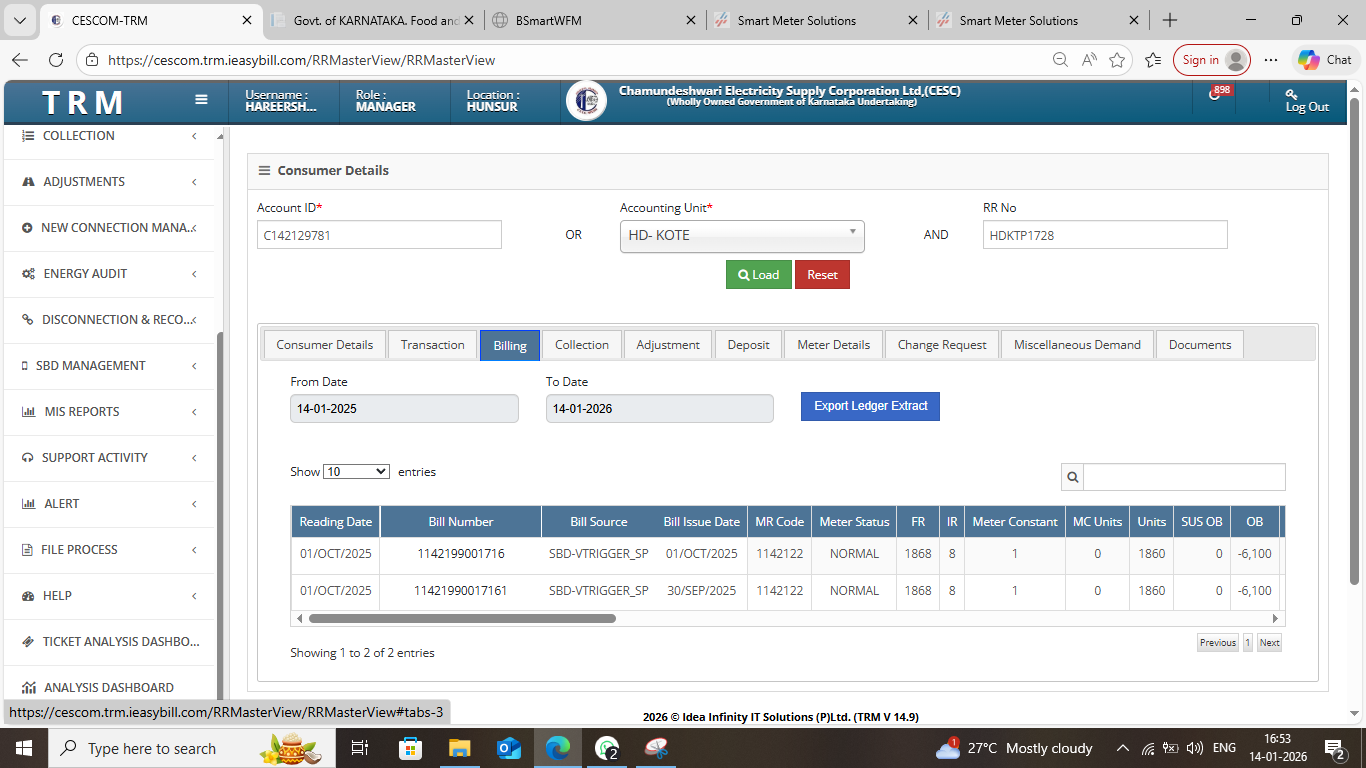The height and width of the screenshot is (768, 1366).
Task: Open browser Settings and more menu
Action: pos(1271,60)
